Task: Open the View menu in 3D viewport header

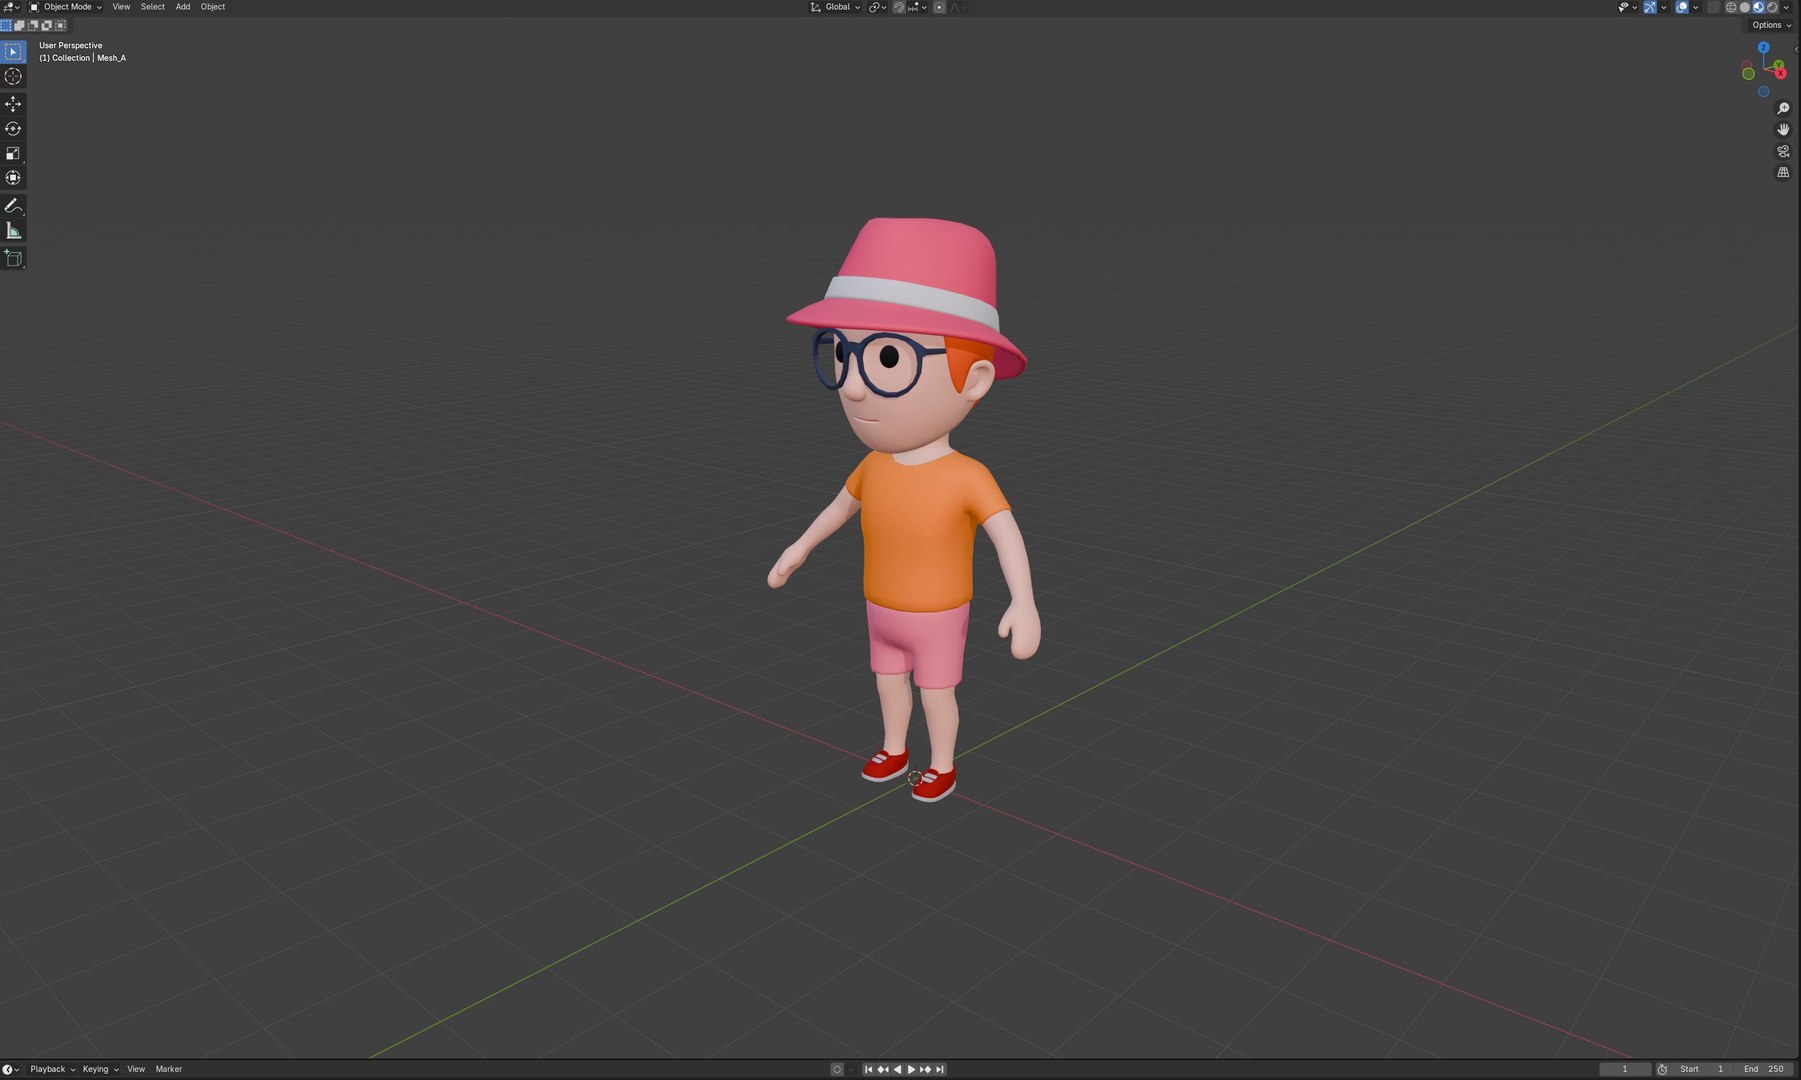Action: click(121, 7)
